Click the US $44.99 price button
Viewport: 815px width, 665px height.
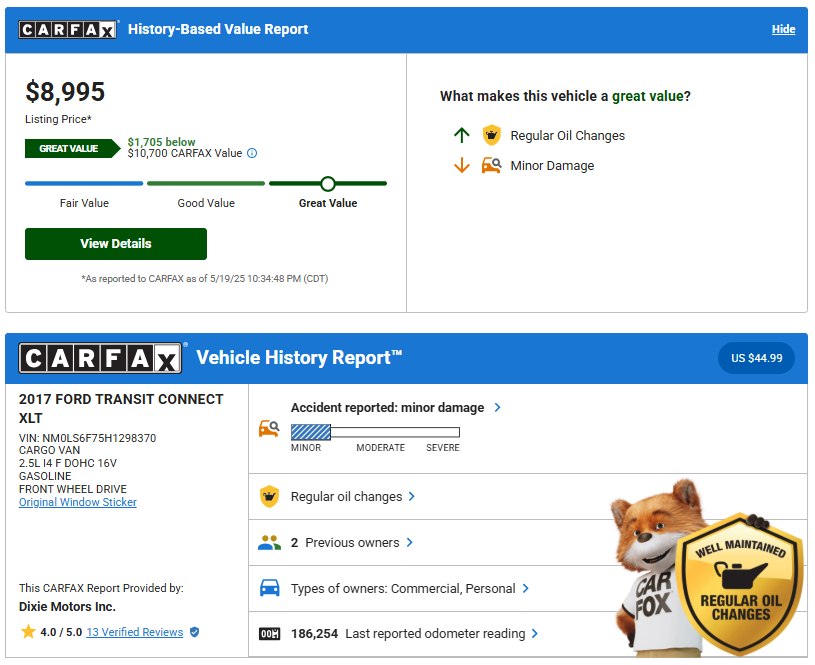(756, 358)
